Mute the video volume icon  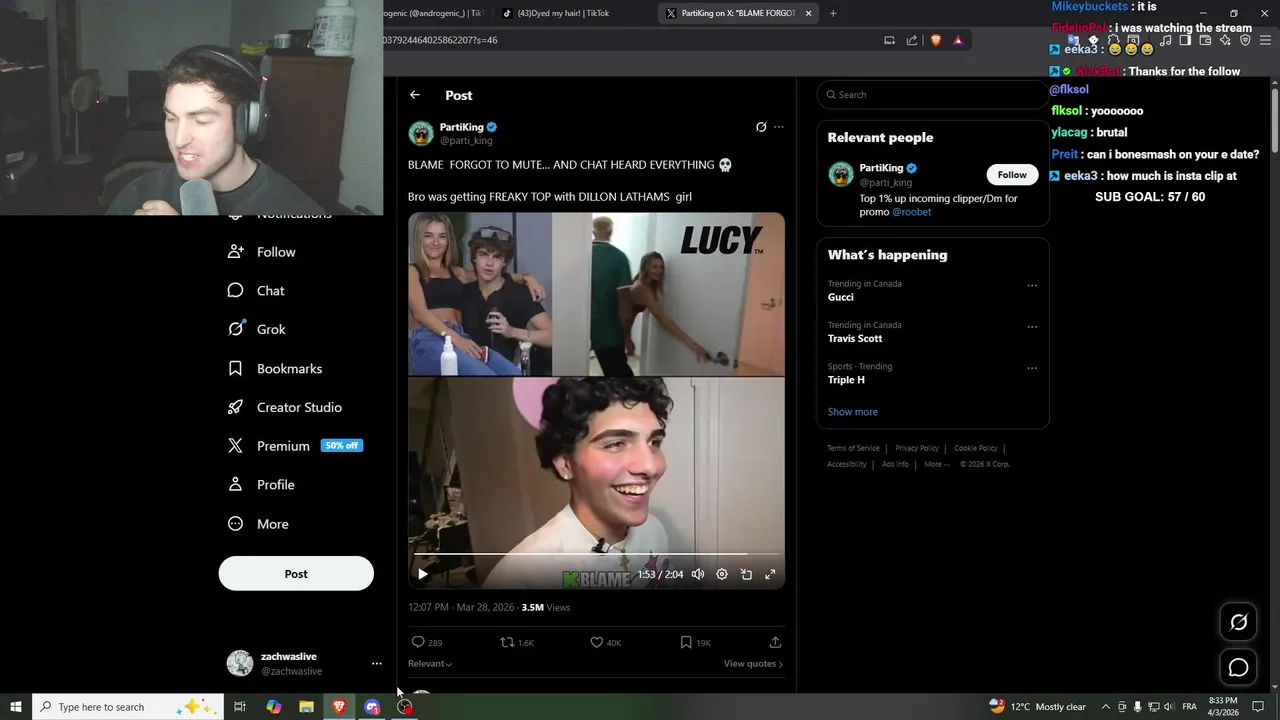click(698, 574)
